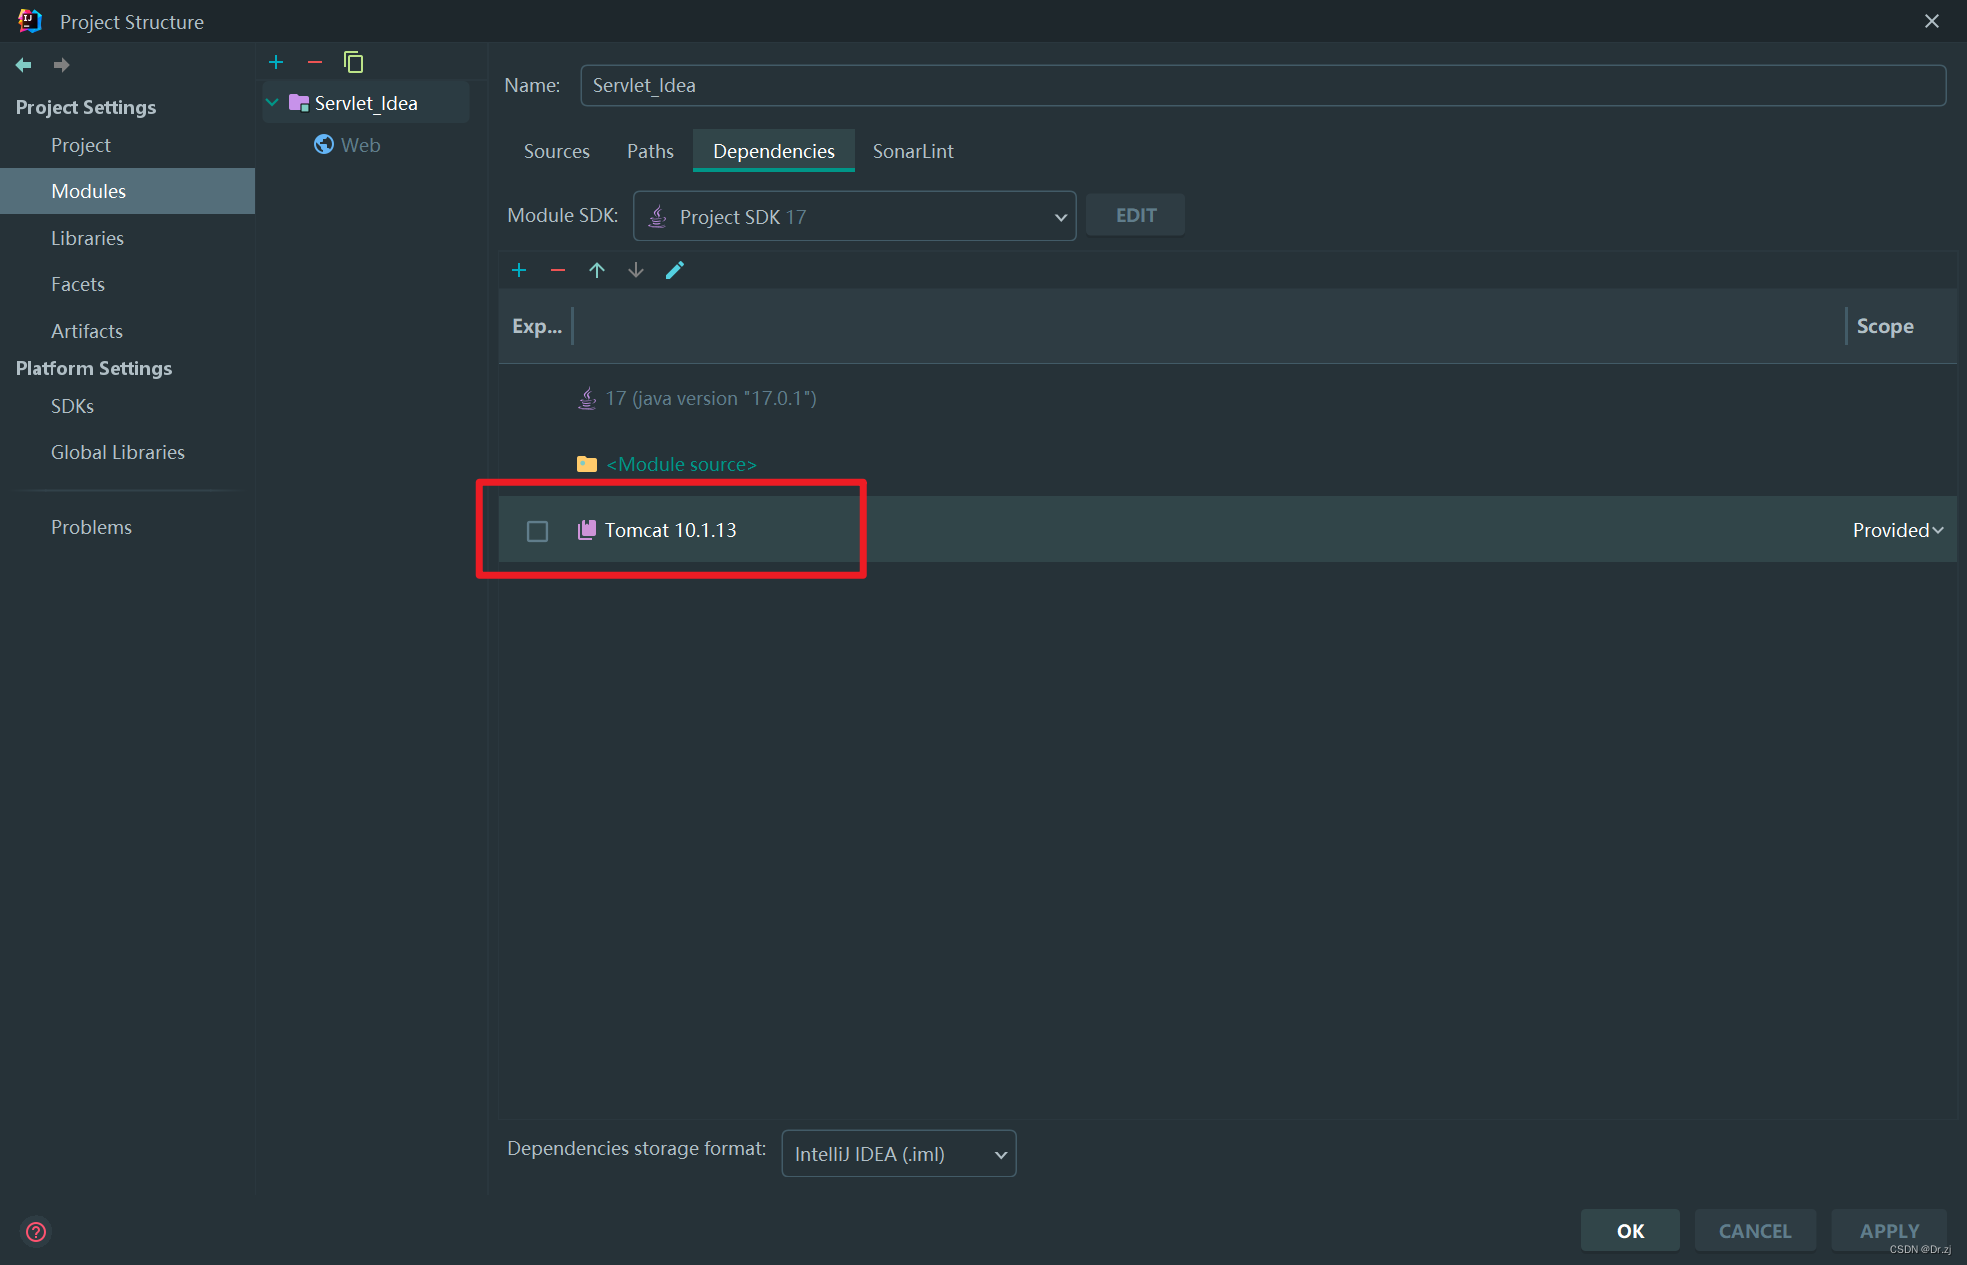Copy the selected module
This screenshot has height=1265, width=1967.
[353, 62]
